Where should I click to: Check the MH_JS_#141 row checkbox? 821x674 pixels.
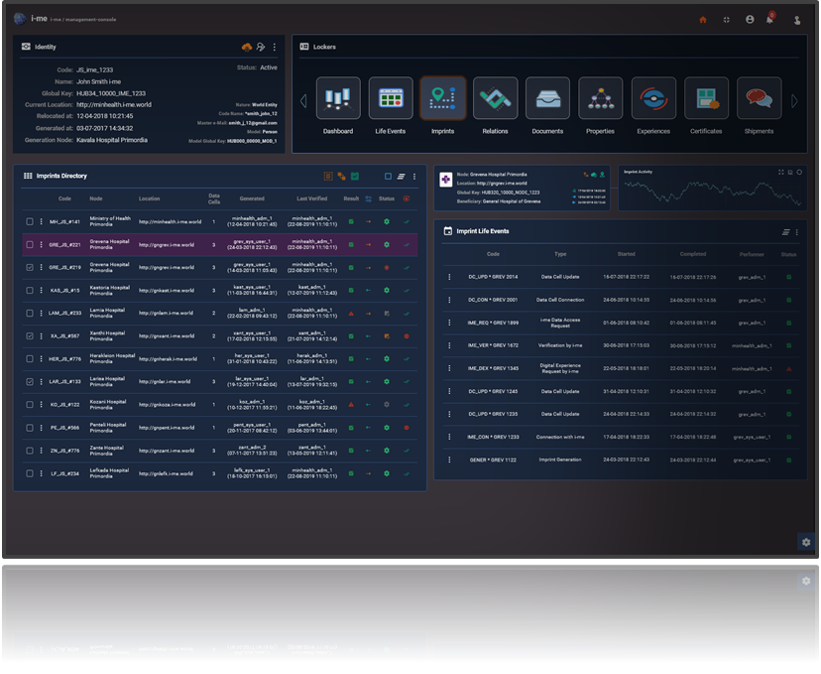point(30,221)
